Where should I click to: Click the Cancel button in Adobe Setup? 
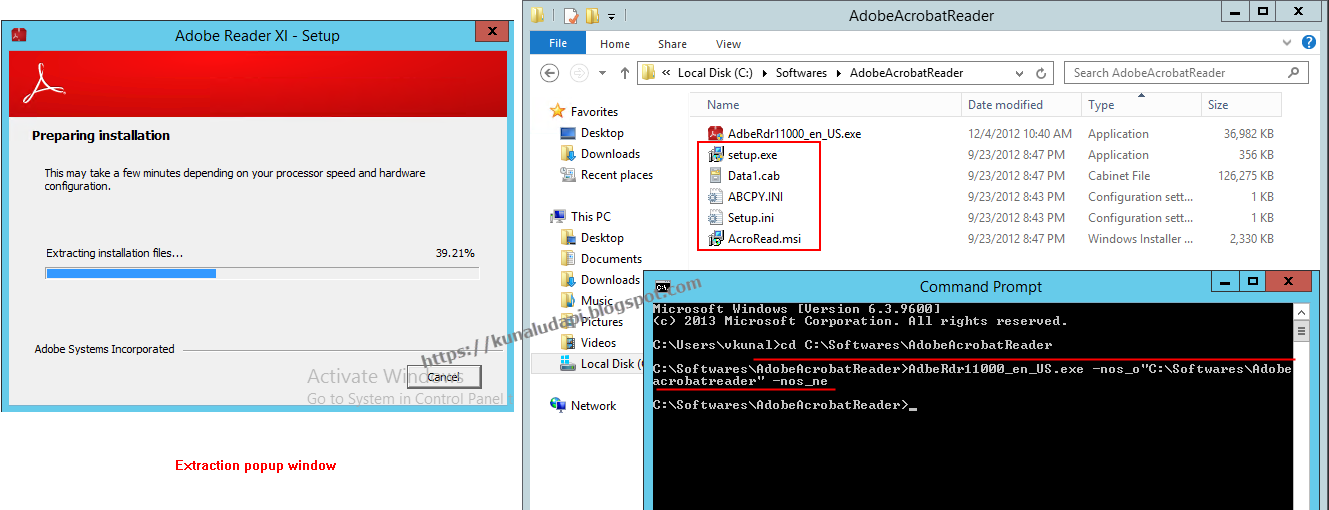click(444, 377)
